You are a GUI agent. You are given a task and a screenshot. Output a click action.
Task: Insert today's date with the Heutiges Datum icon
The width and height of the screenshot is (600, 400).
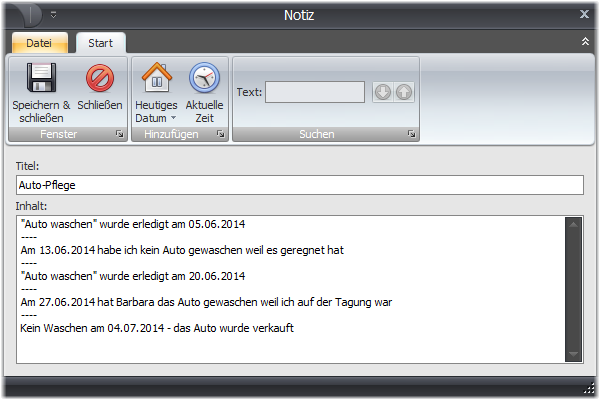[x=157, y=78]
